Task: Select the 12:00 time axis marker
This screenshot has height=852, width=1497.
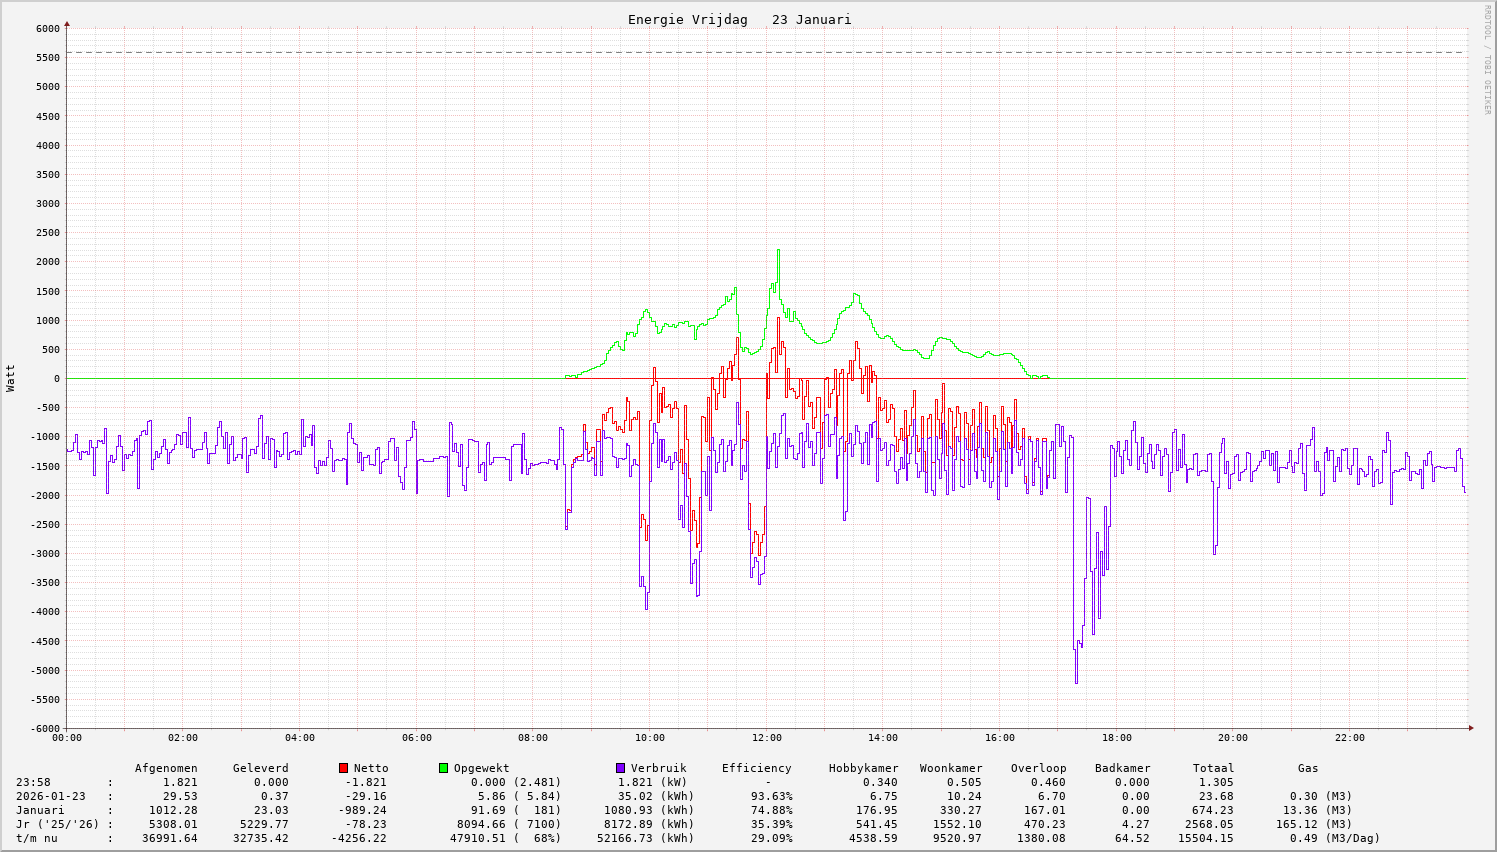Action: (x=766, y=738)
